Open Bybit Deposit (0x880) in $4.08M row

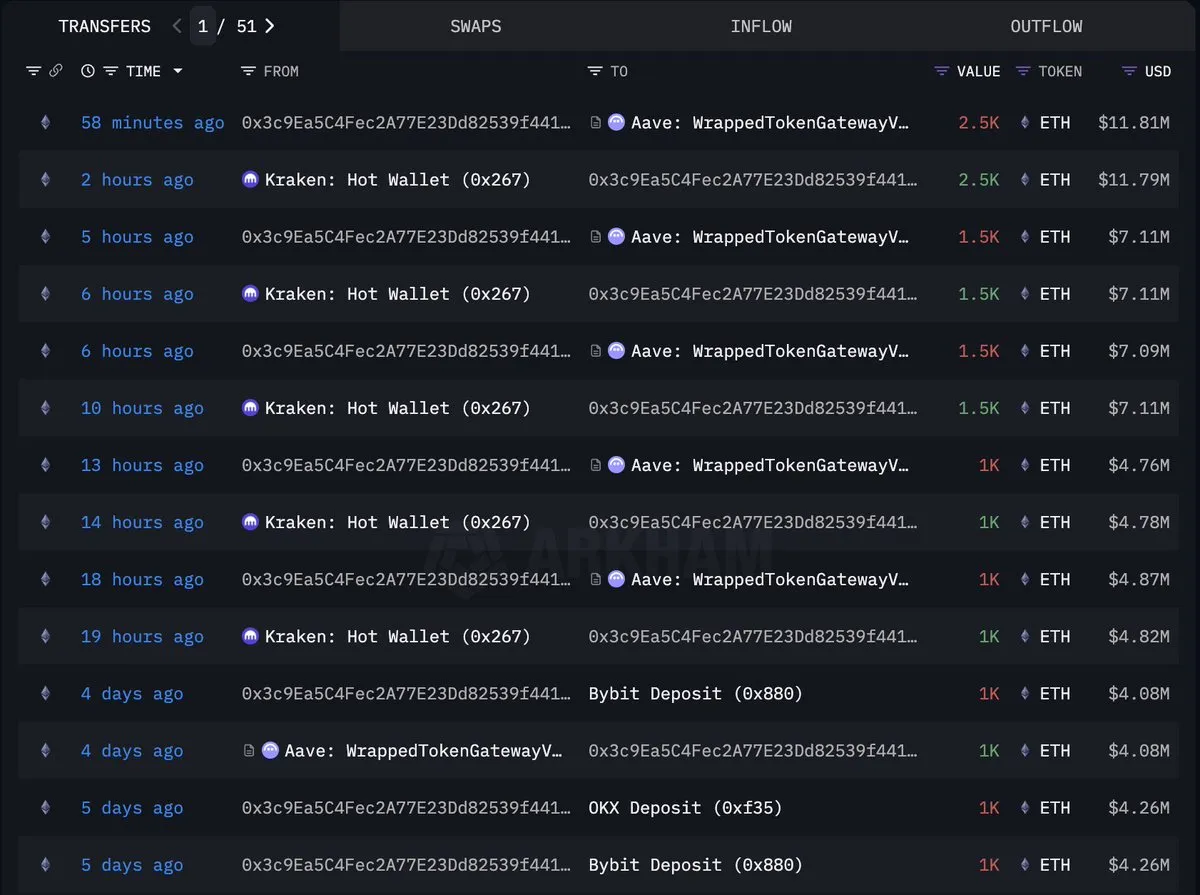click(695, 693)
